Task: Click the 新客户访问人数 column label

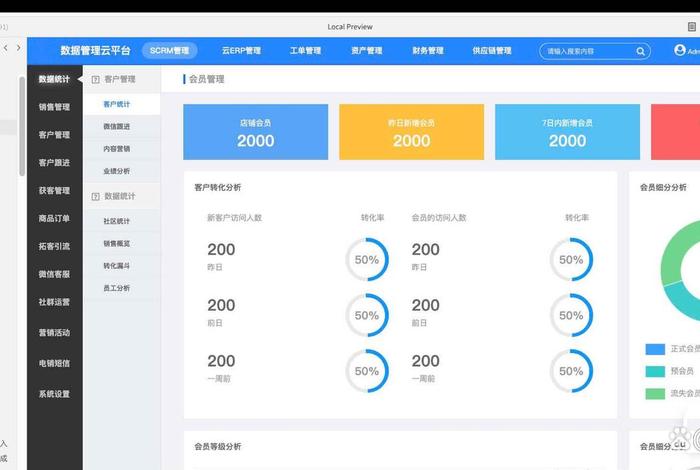Action: 234,218
